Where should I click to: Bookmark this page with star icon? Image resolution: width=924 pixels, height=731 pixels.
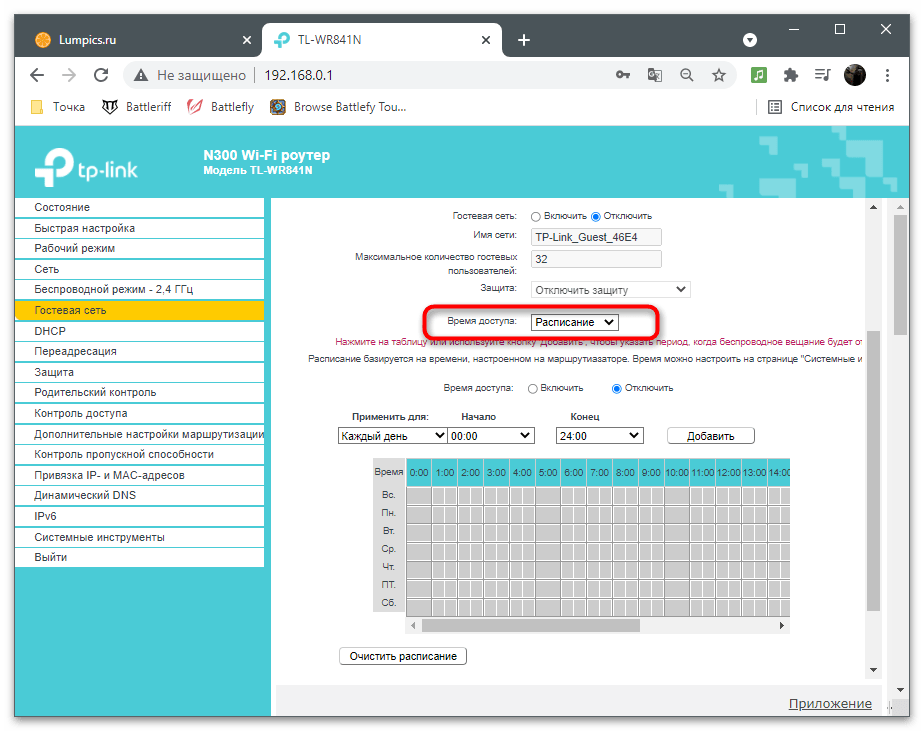tap(718, 75)
